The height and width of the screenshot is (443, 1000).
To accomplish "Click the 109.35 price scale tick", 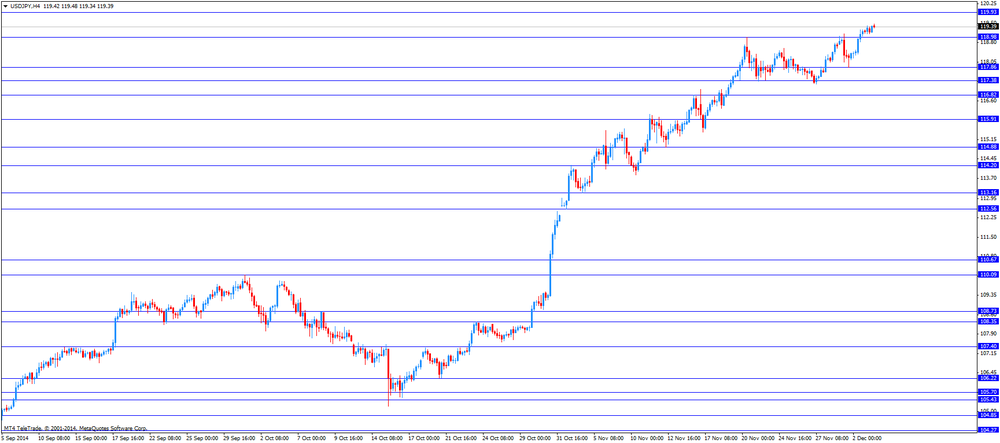I will click(989, 294).
